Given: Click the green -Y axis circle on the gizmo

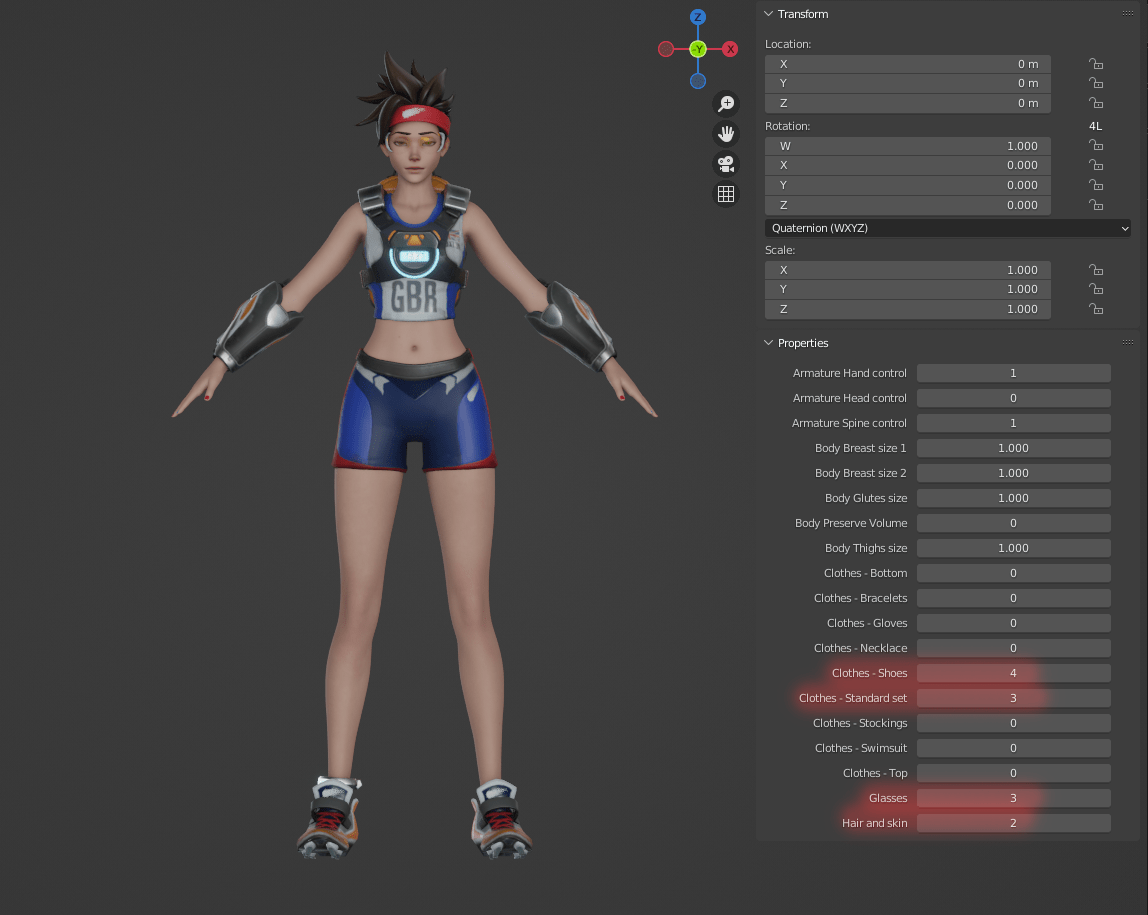Looking at the screenshot, I should [x=698, y=49].
